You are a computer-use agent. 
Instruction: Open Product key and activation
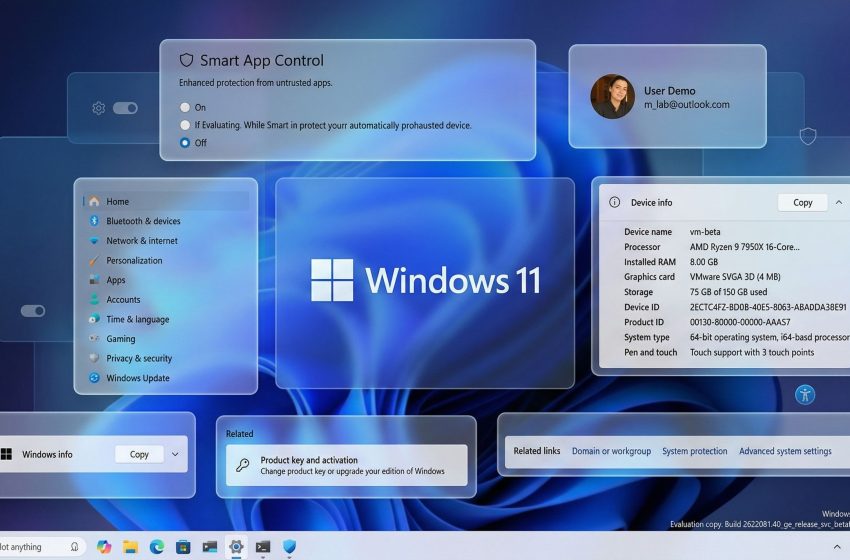346,465
